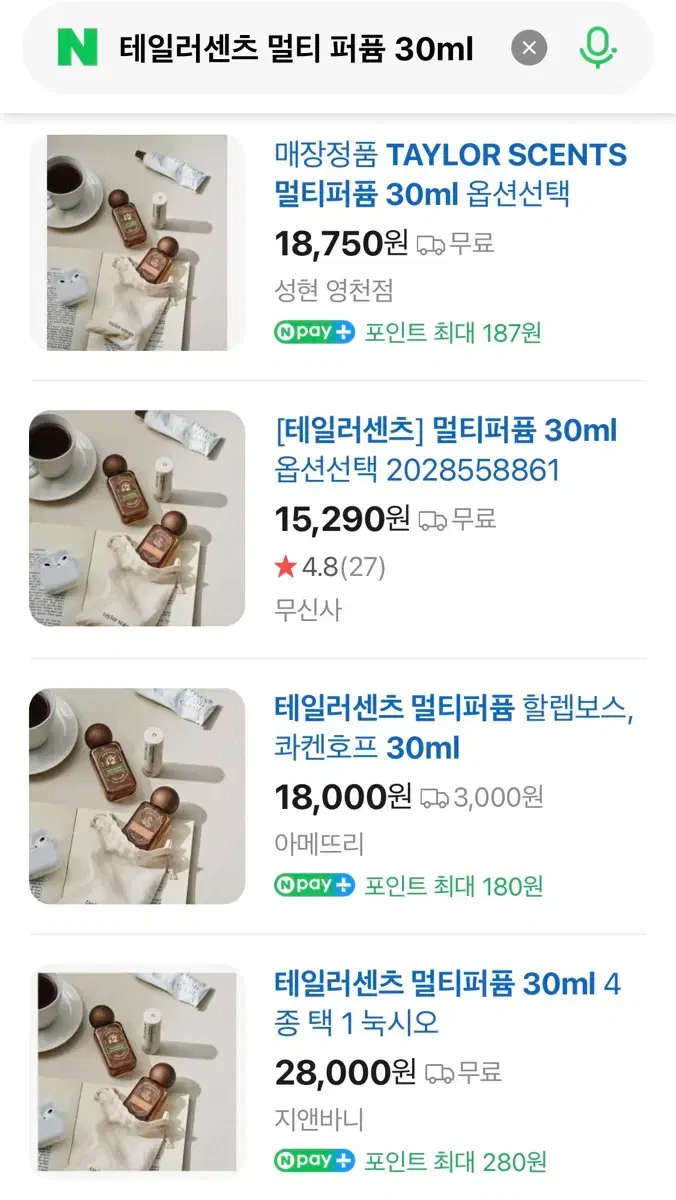The width and height of the screenshot is (676, 1200).
Task: Open 테일러센츠 멀티퍼퓸 할렙보스, 콰켄호프 listing
Action: (453, 727)
